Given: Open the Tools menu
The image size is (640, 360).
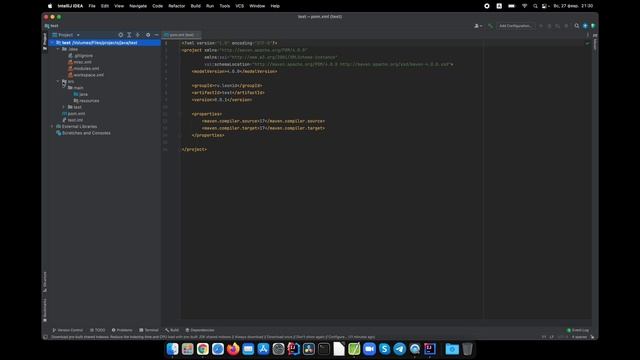Looking at the screenshot, I should (x=224, y=6).
